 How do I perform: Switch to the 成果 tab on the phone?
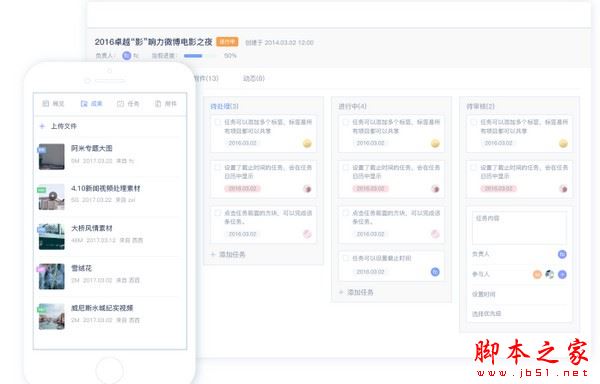pyautogui.click(x=91, y=104)
